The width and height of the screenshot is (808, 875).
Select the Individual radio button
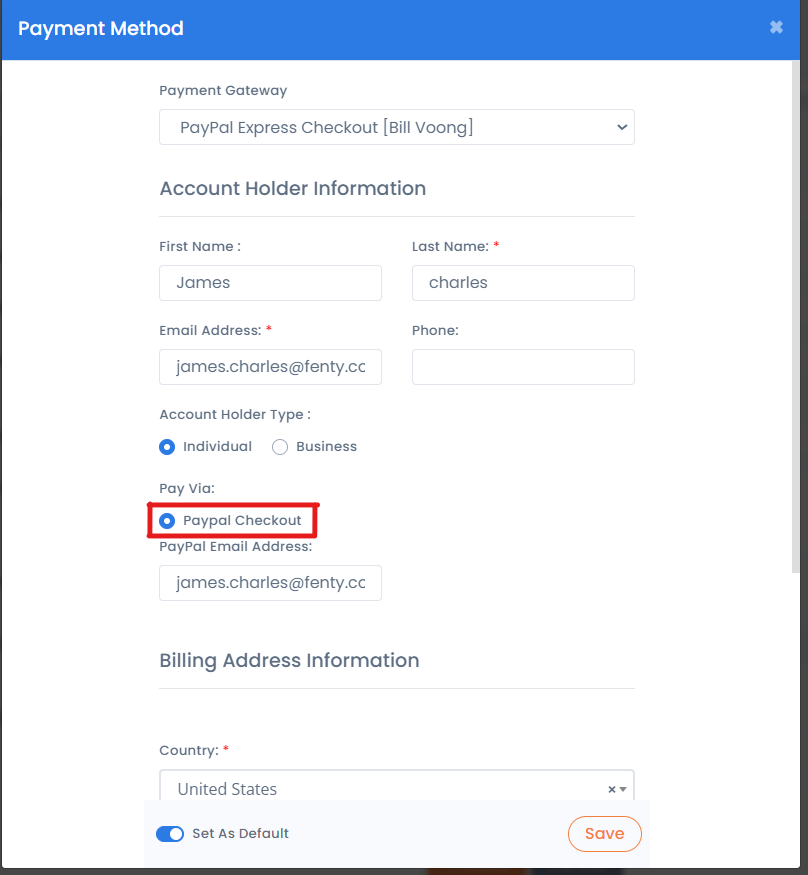coord(167,447)
